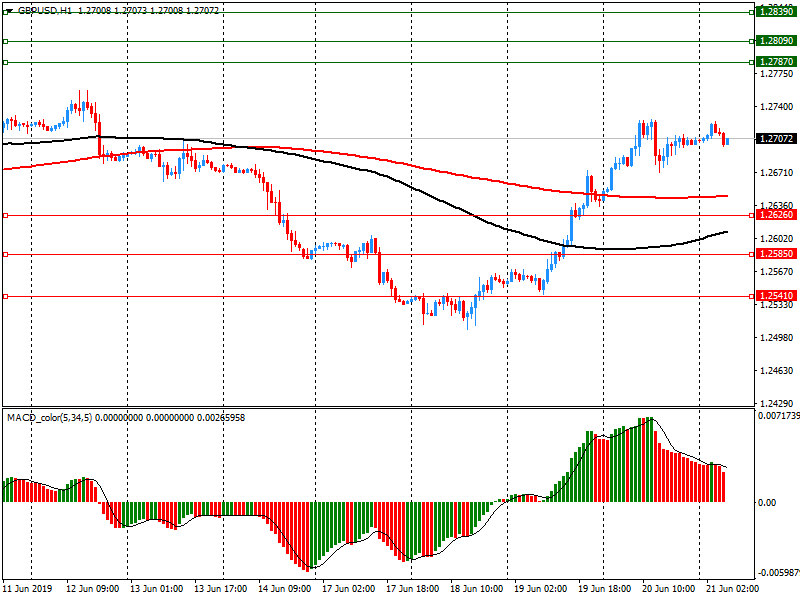Grab left handle of 1.28090 line

coord(6,41)
